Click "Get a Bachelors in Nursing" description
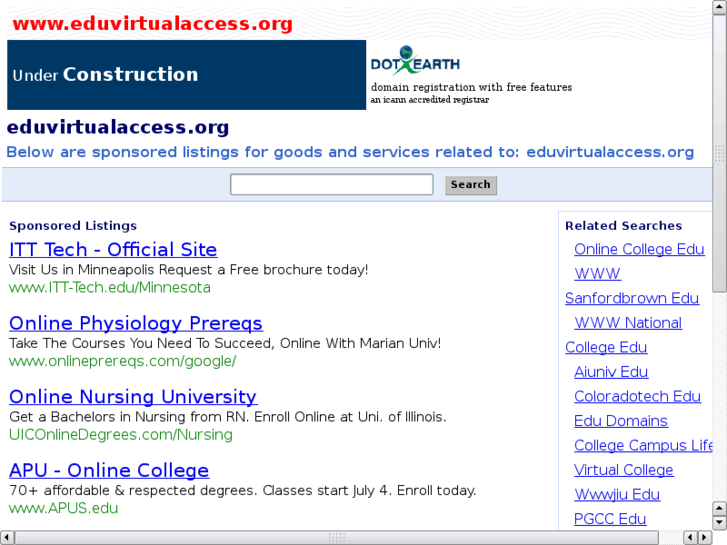The width and height of the screenshot is (727, 545). [x=228, y=417]
